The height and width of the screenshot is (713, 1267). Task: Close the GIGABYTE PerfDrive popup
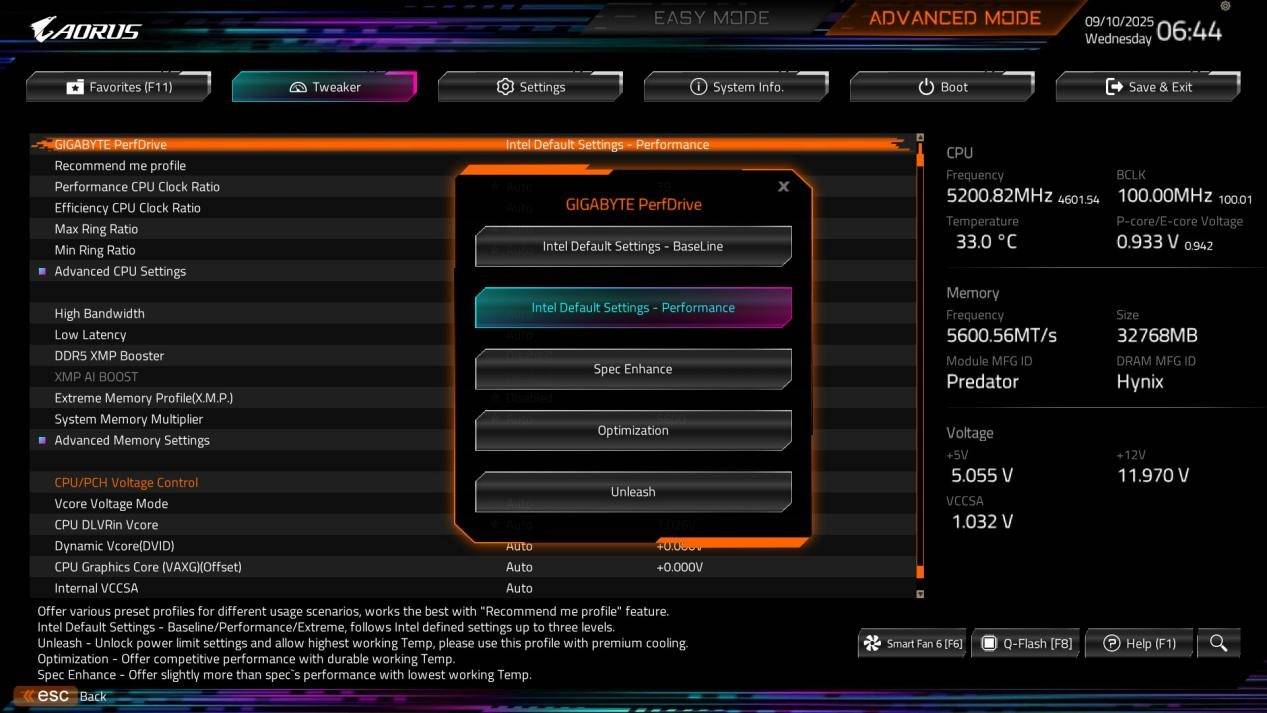[783, 186]
